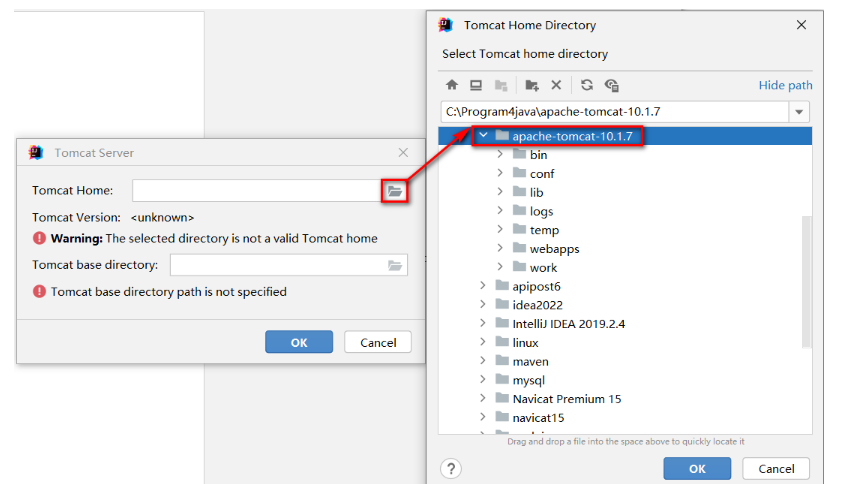Close the Tomcat Server dialog

(x=403, y=152)
